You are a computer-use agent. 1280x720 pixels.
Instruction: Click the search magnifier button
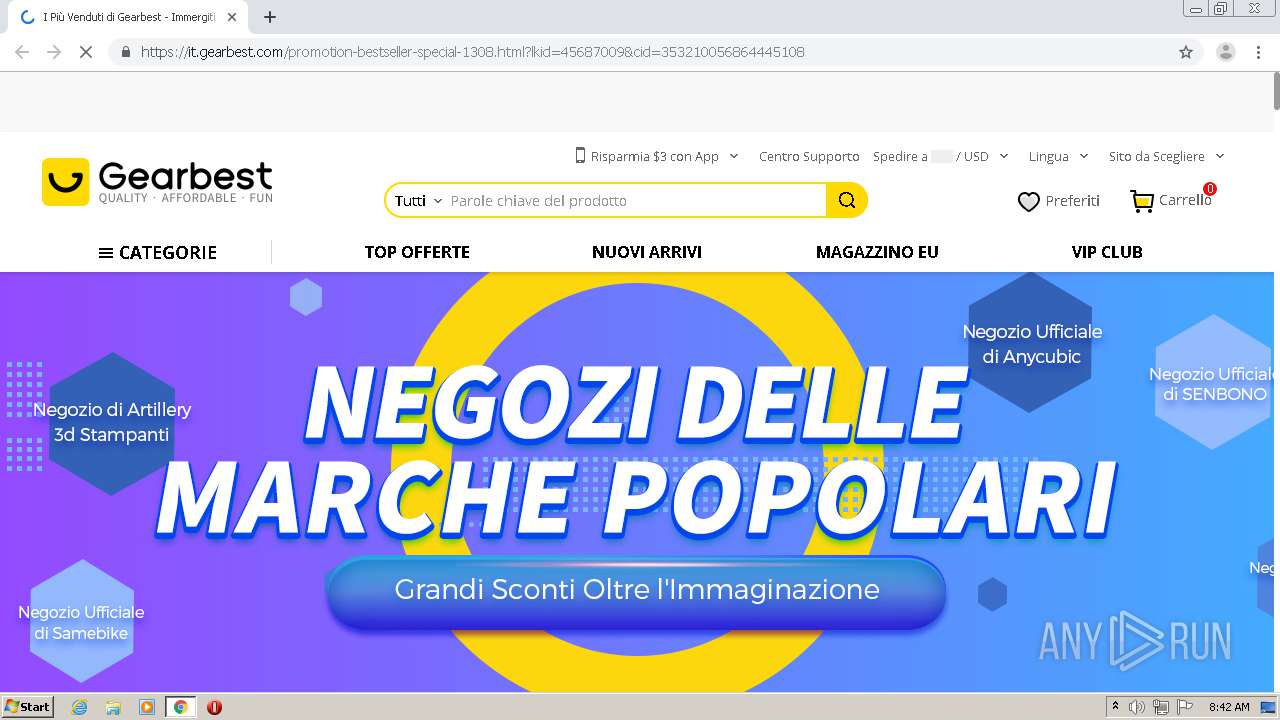pos(846,200)
